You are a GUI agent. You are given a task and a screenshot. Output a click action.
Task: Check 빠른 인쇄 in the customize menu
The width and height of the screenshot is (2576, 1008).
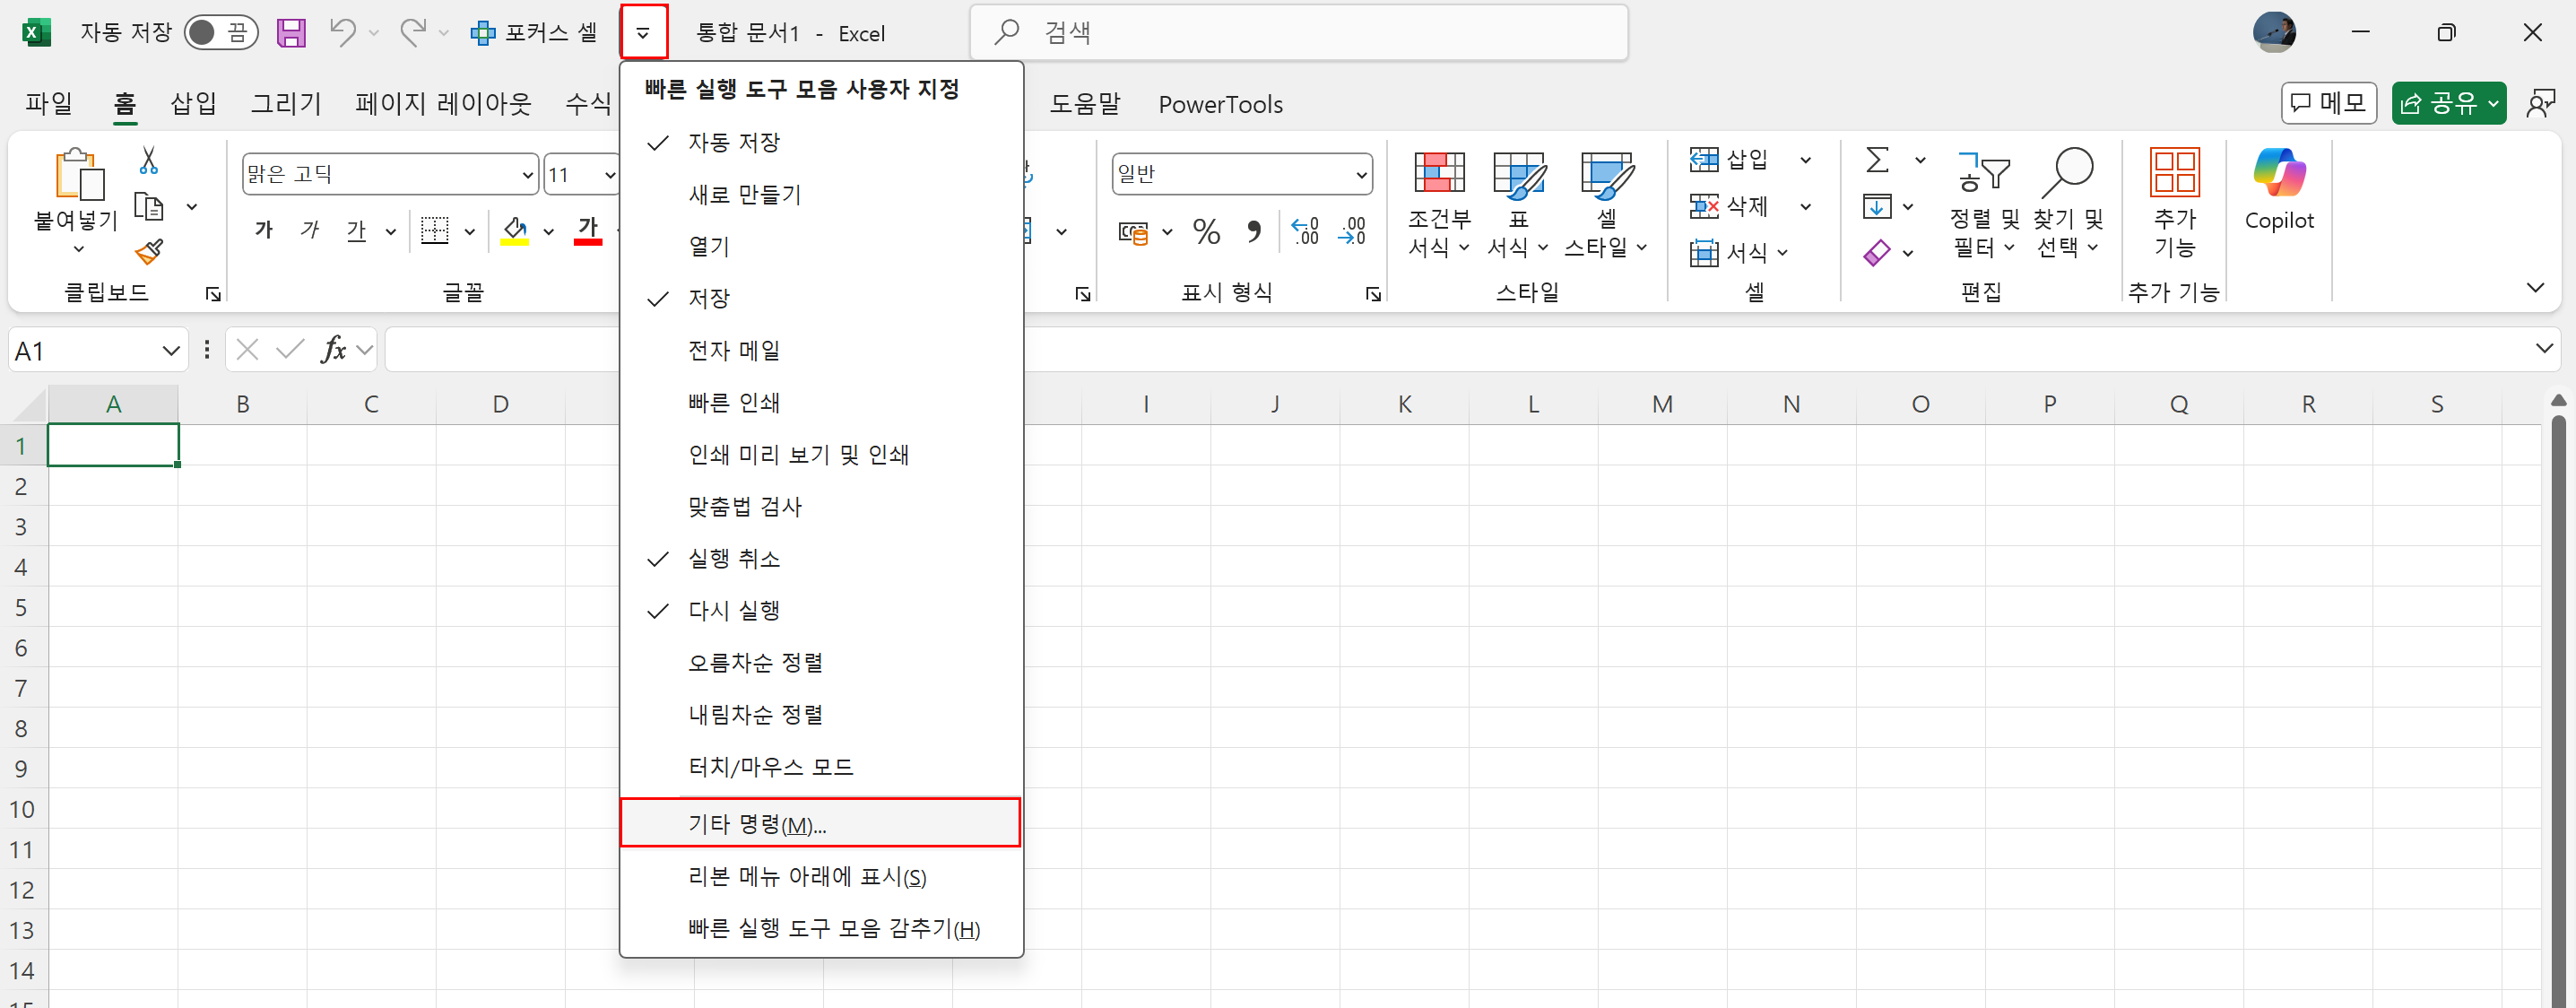click(734, 403)
